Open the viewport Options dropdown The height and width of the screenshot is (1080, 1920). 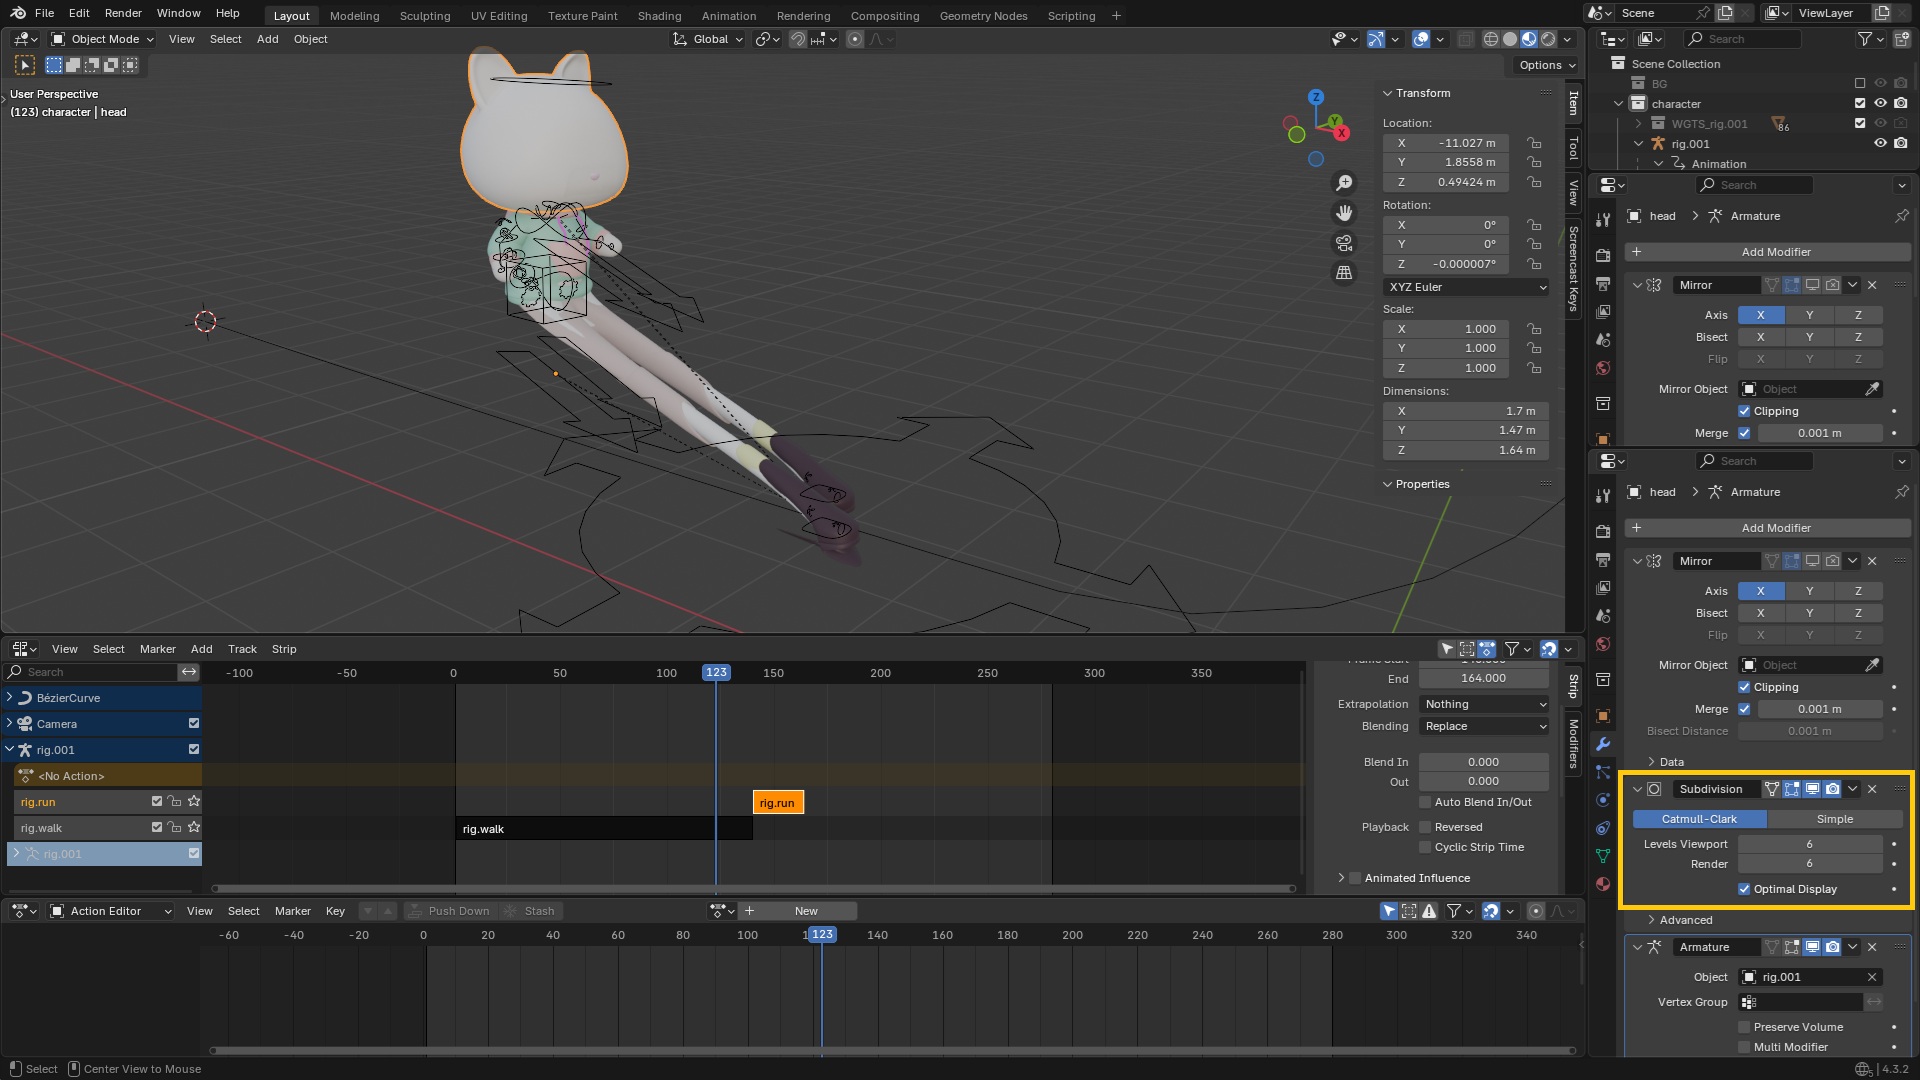click(1546, 65)
